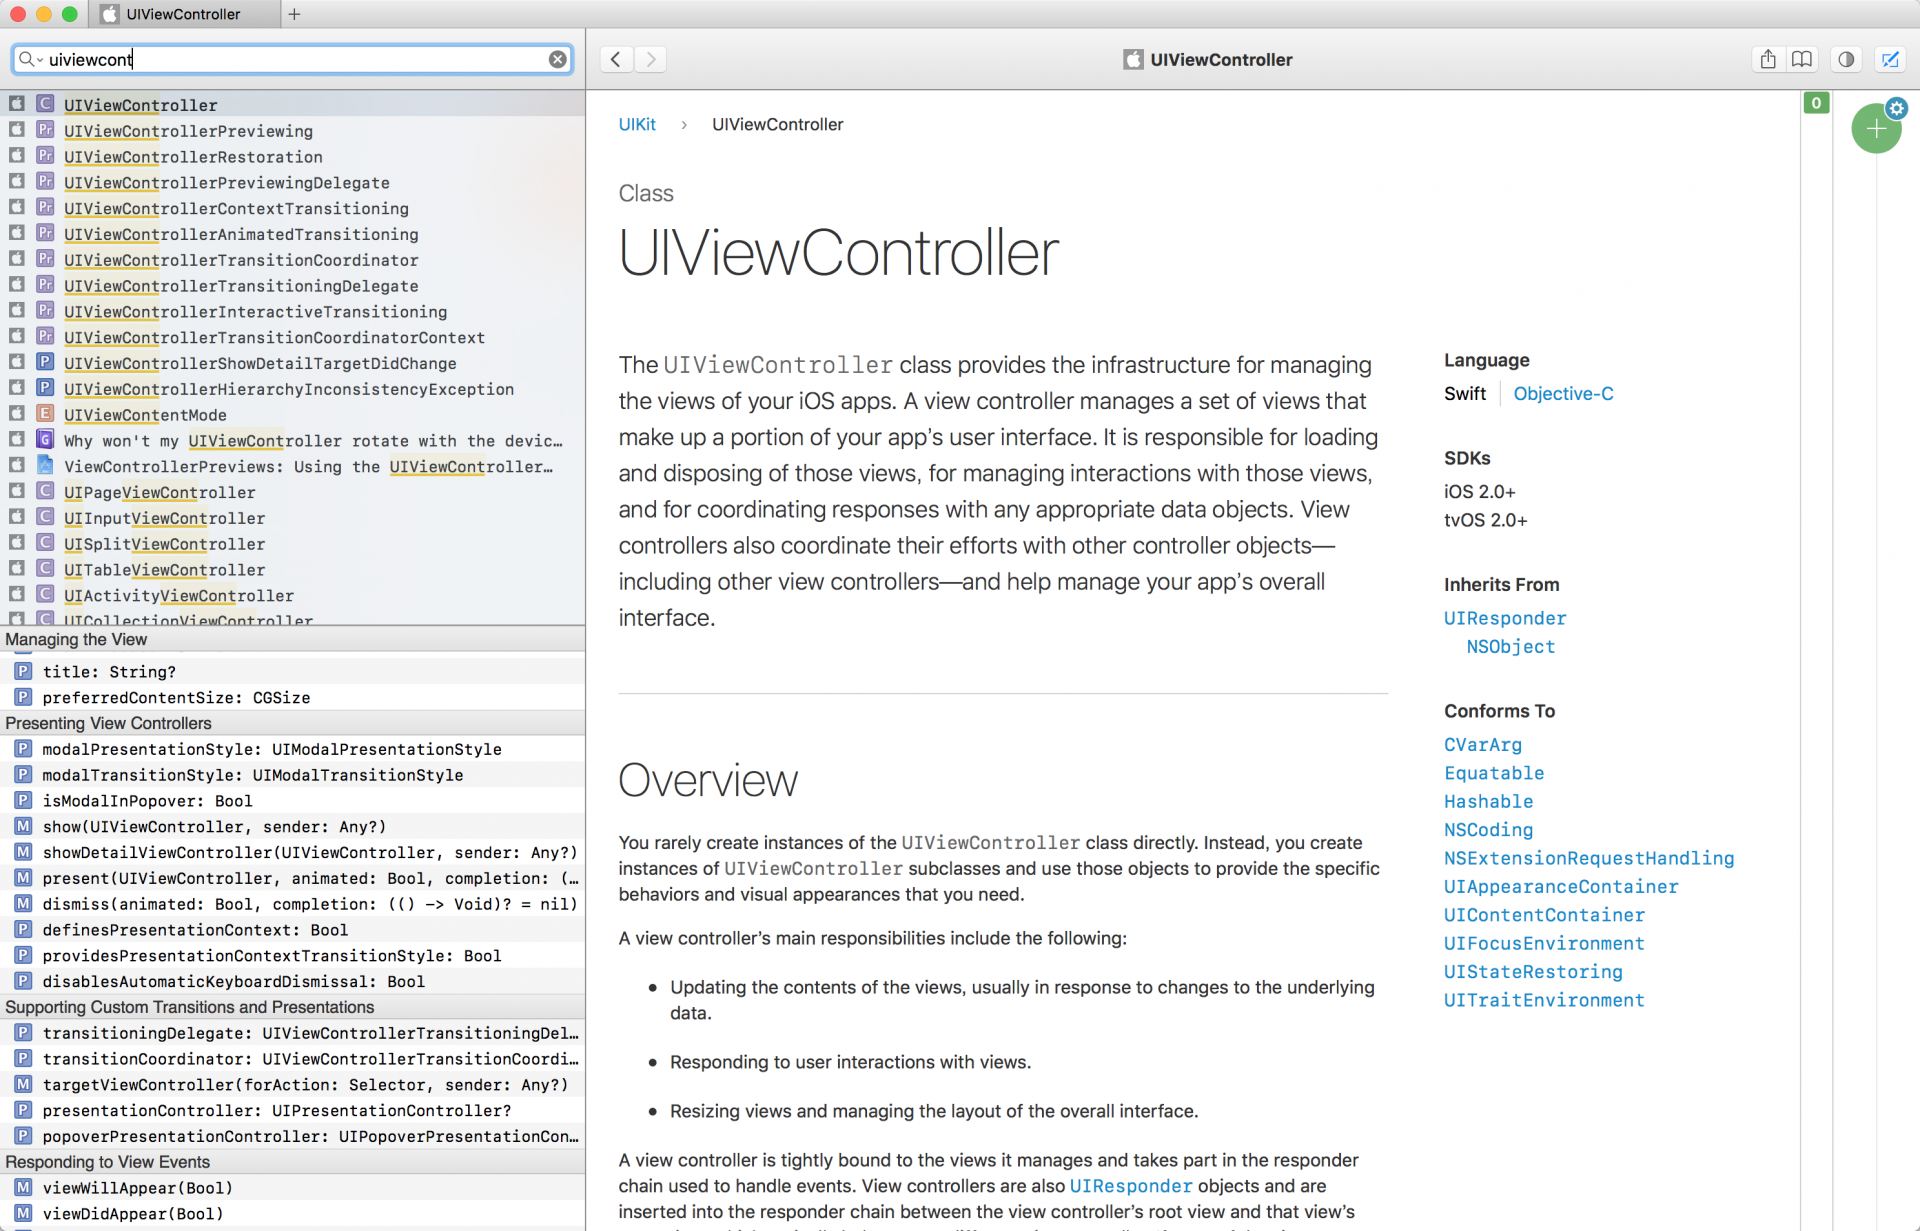The width and height of the screenshot is (1920, 1231).
Task: Jump to presentationController member
Action: [292, 1110]
